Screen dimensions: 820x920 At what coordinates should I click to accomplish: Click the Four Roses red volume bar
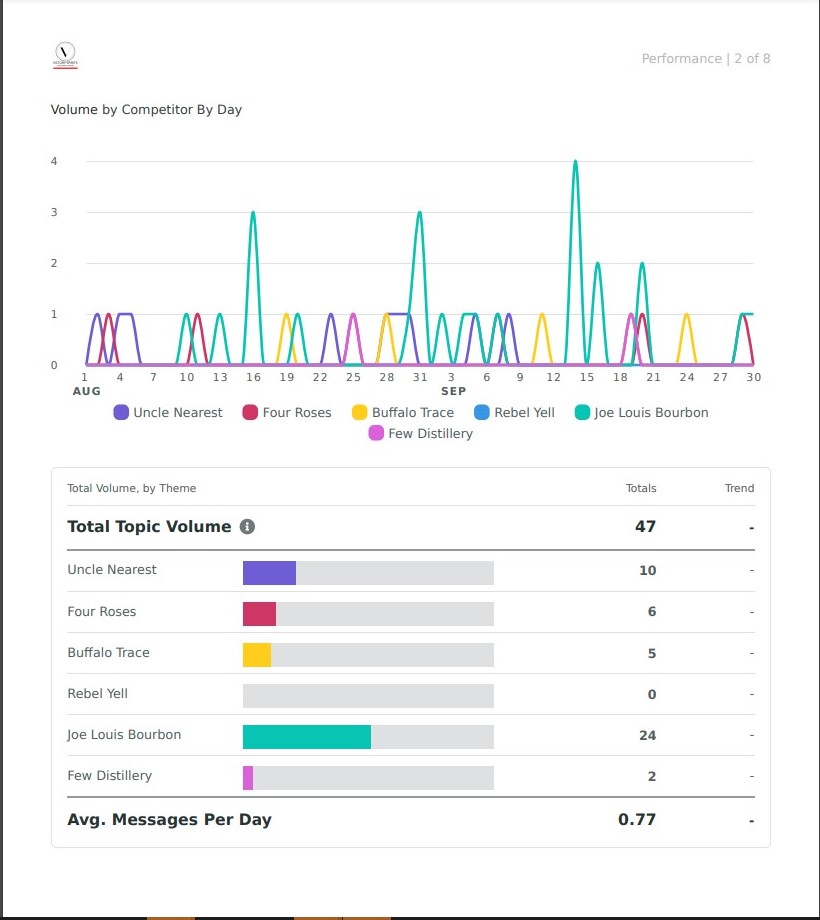259,614
